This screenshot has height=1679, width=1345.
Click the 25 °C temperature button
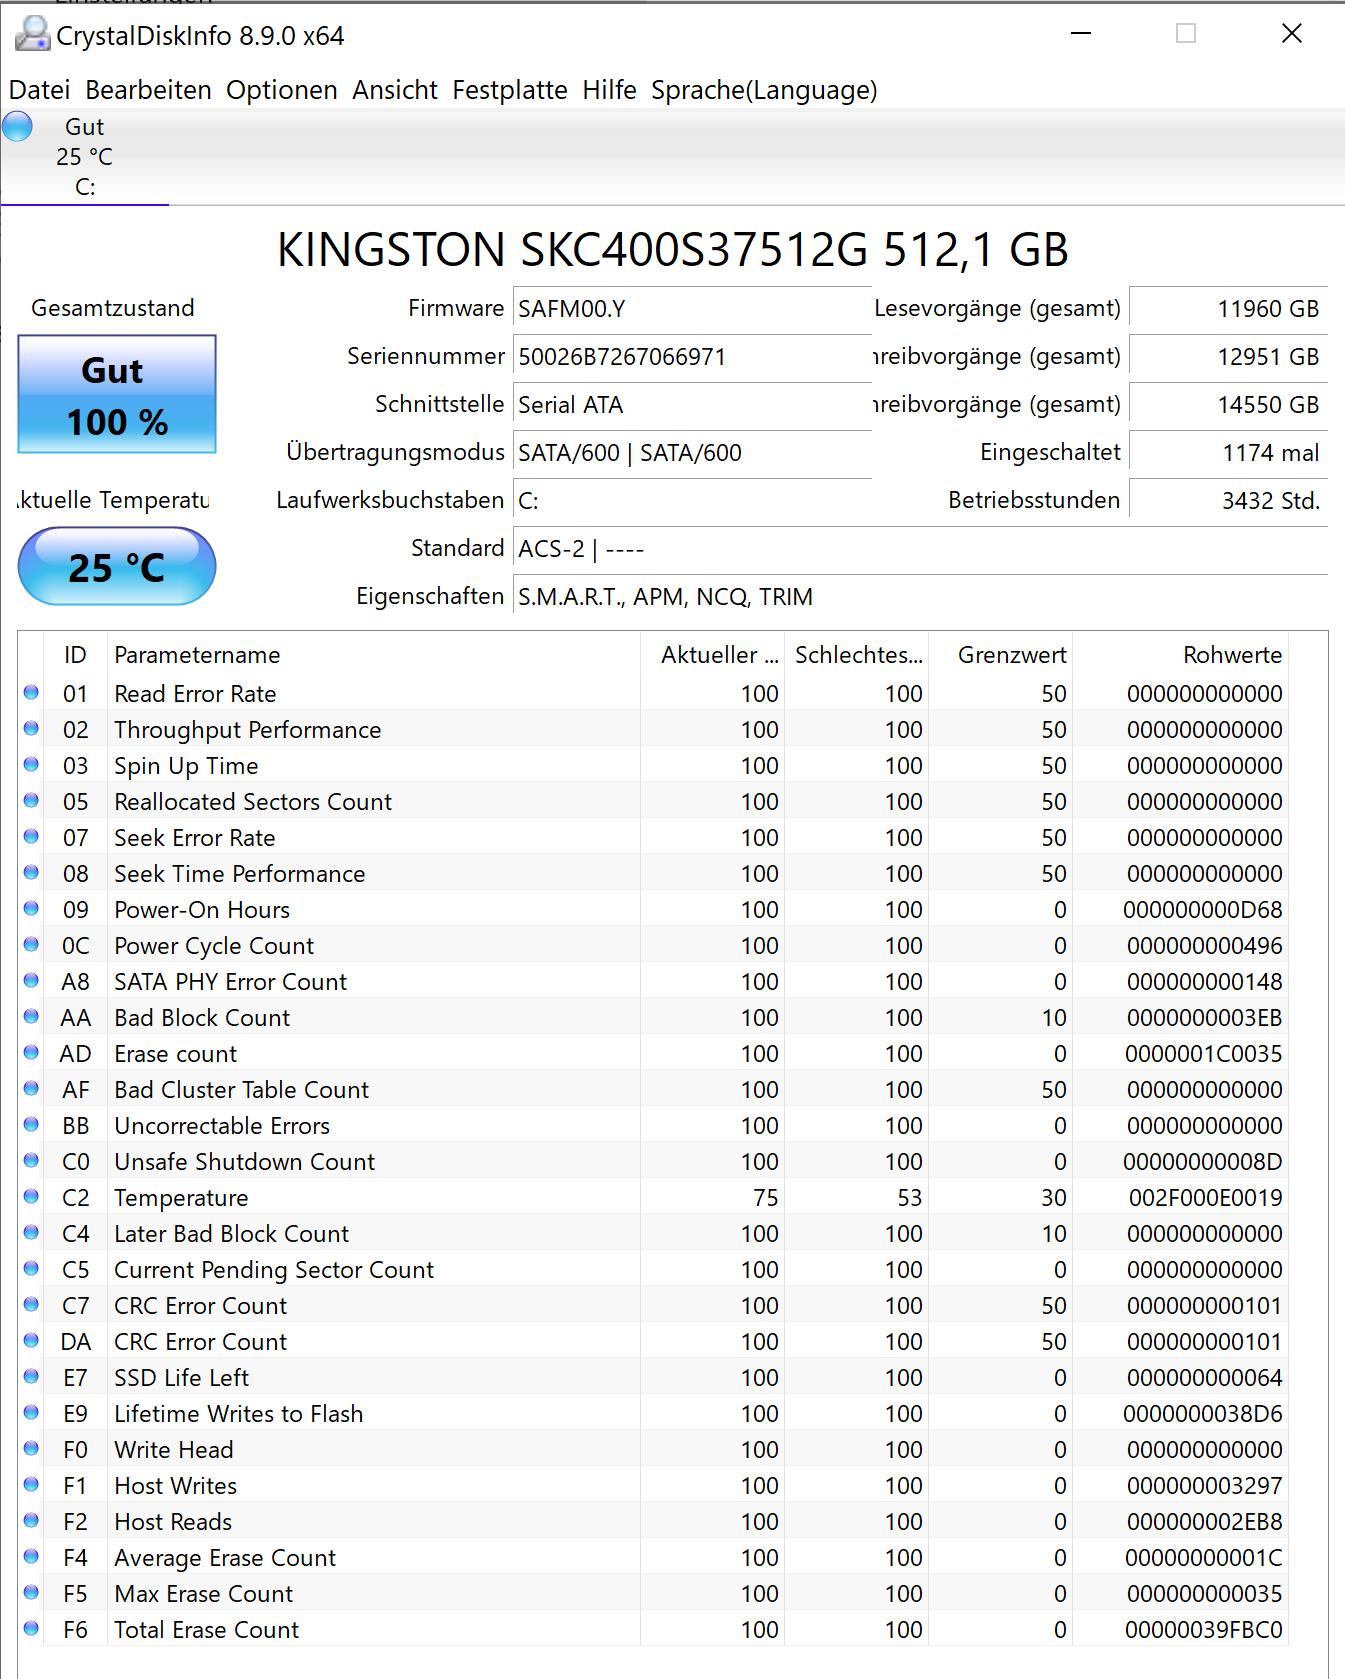tap(117, 566)
